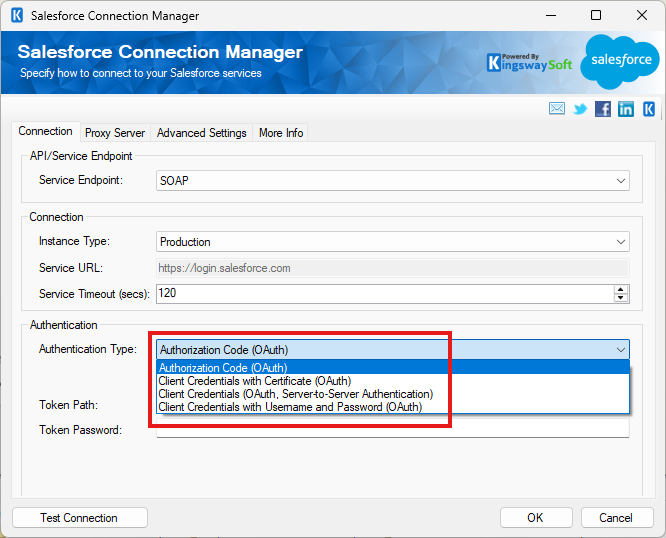Click the Cancel button
Screen dimensions: 666x538
click(x=616, y=518)
